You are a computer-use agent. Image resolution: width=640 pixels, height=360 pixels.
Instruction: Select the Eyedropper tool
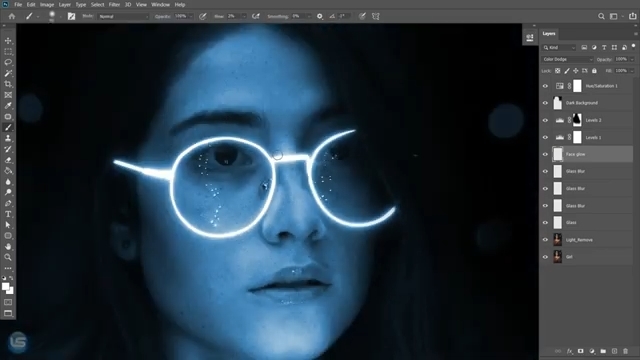coord(8,106)
